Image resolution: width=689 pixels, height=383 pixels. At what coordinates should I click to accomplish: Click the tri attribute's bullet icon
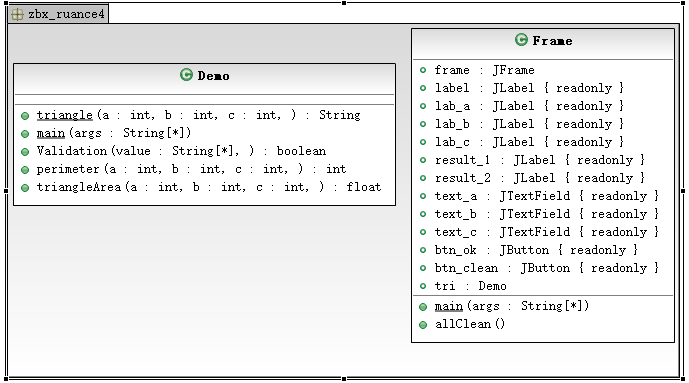[x=423, y=286]
